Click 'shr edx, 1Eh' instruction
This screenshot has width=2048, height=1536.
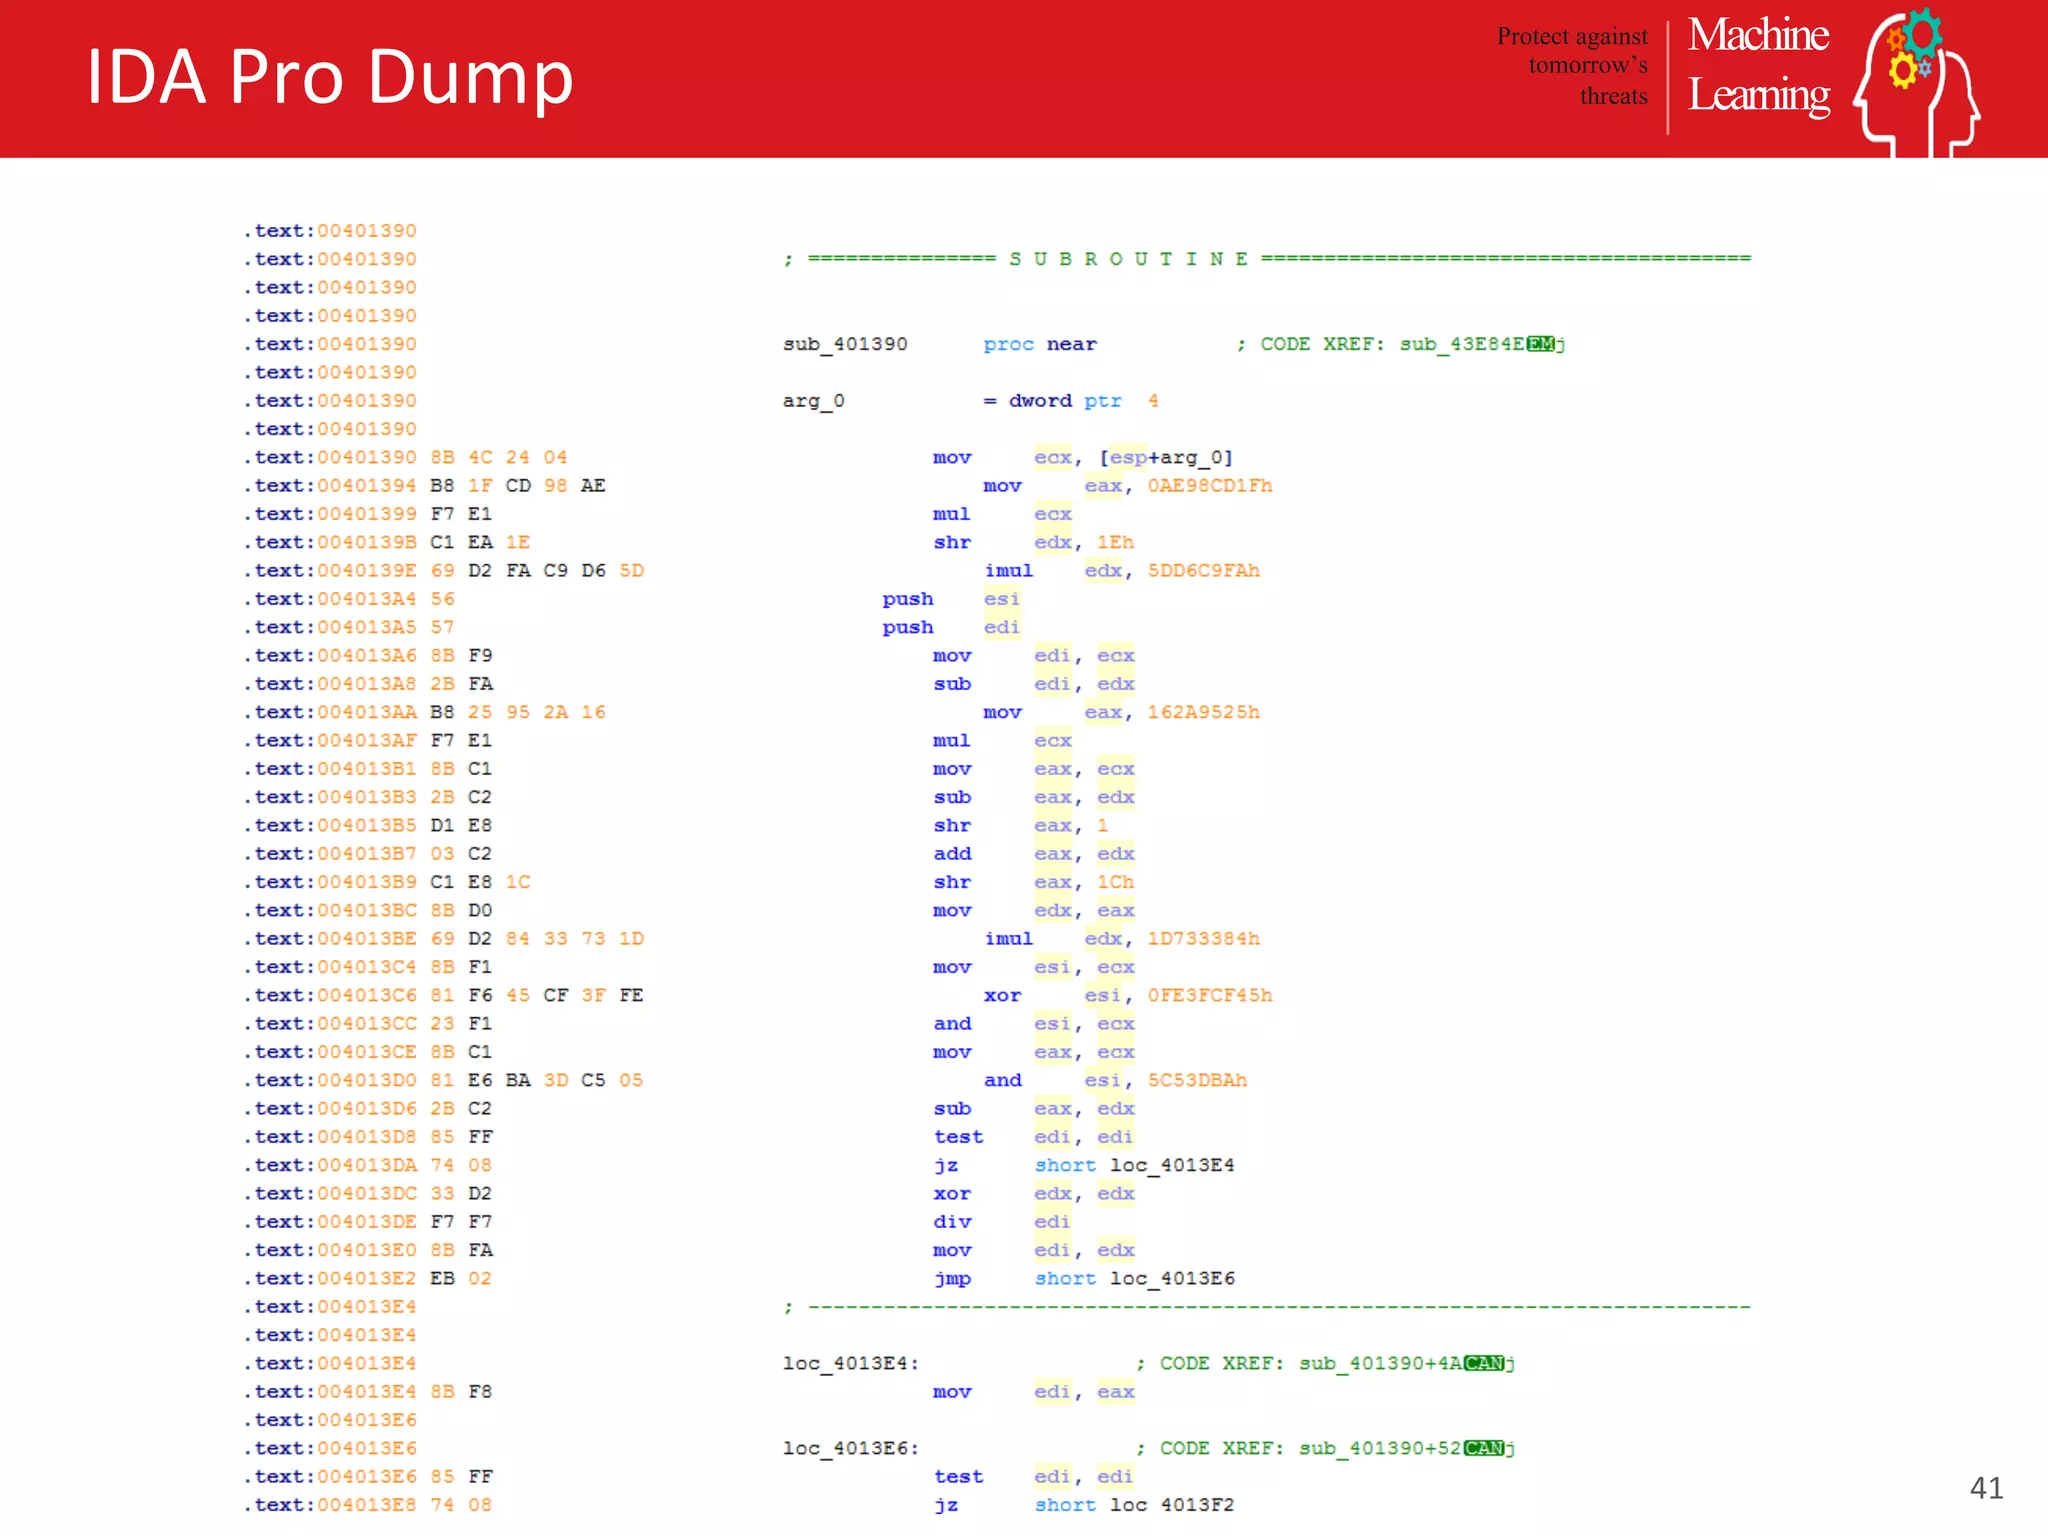1033,543
